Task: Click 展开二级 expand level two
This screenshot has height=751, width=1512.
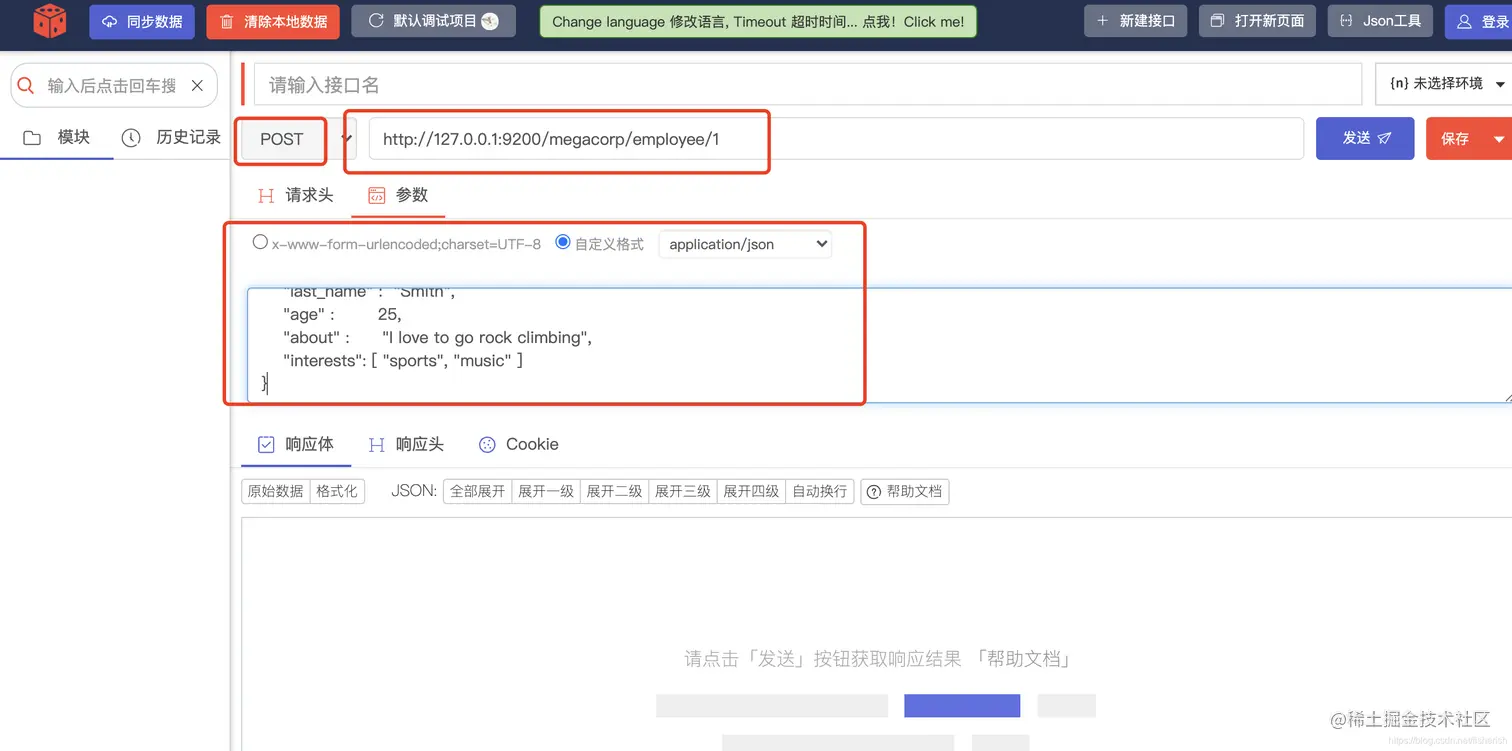Action: (614, 491)
